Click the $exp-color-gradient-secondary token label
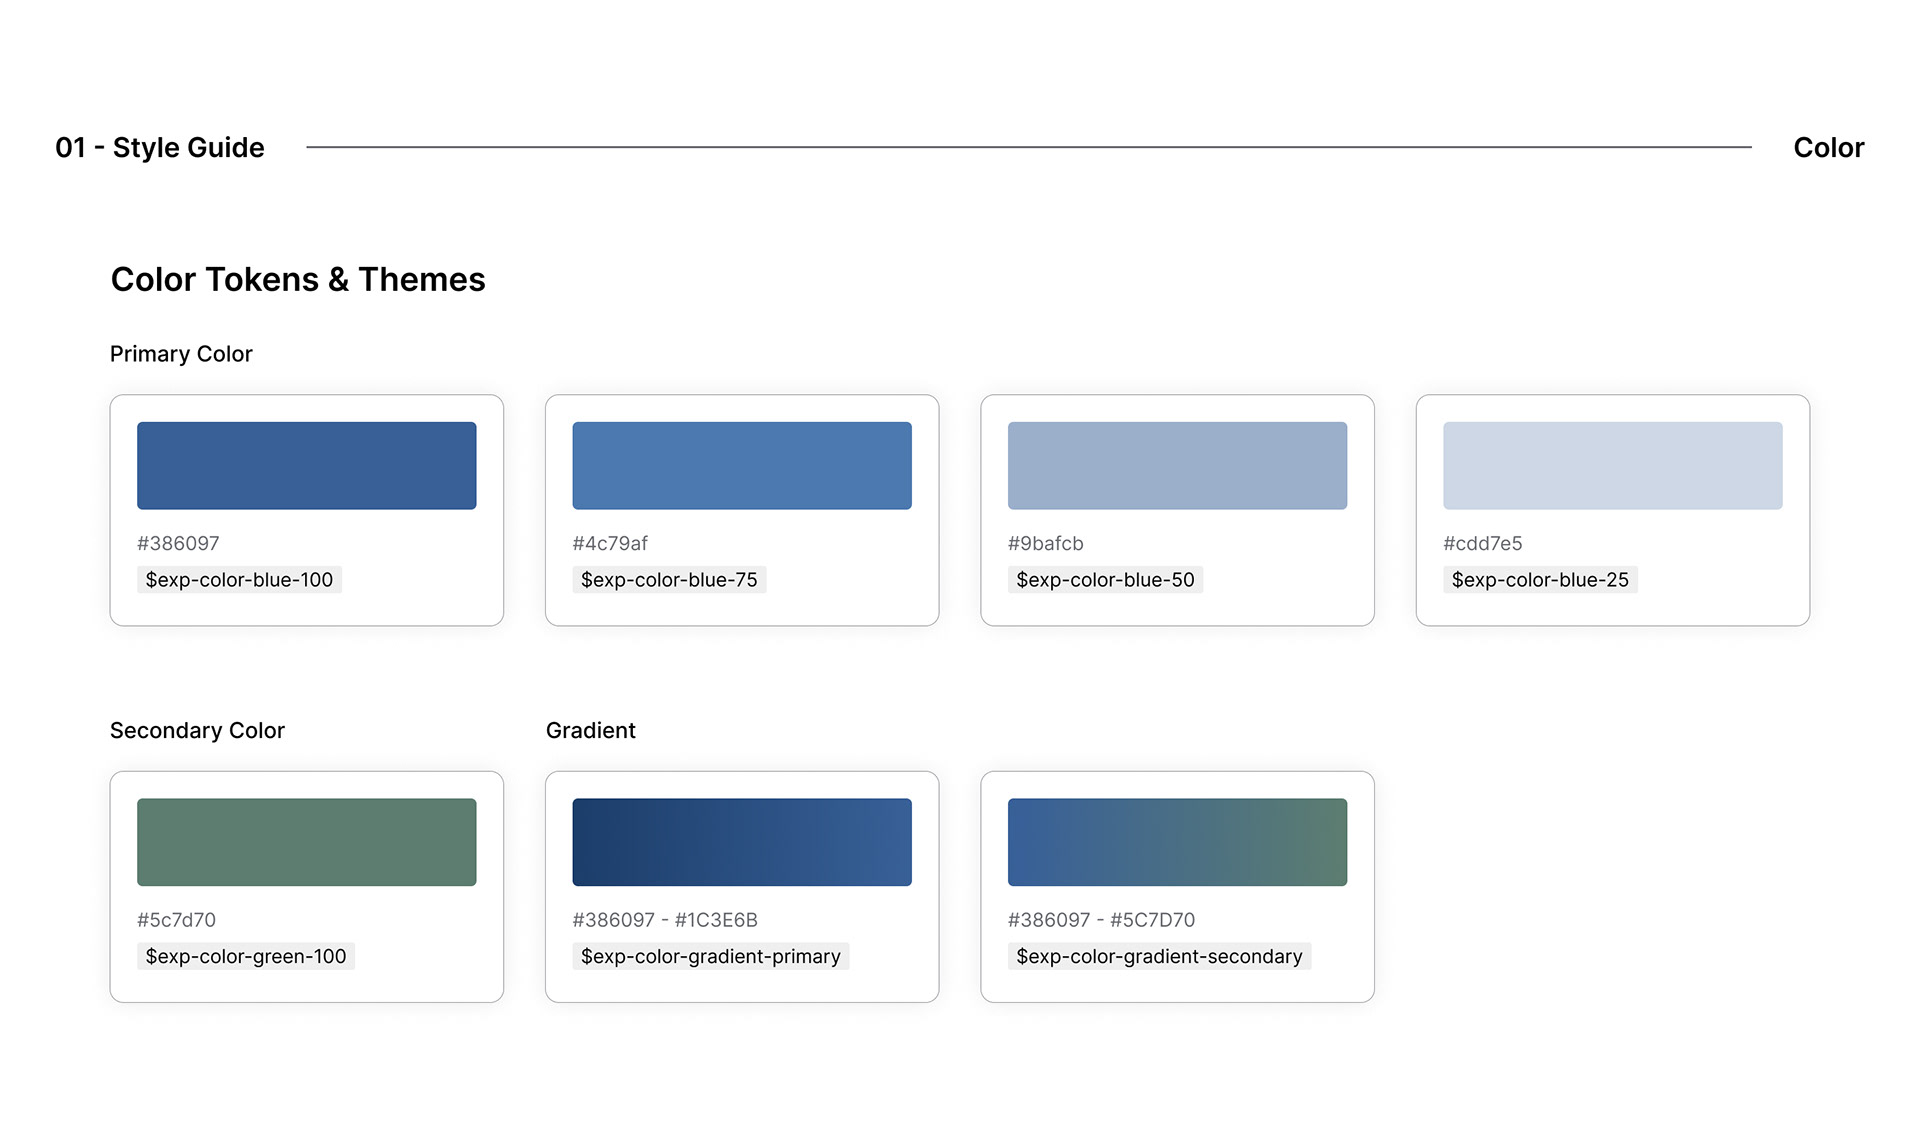1920x1140 pixels. tap(1159, 956)
